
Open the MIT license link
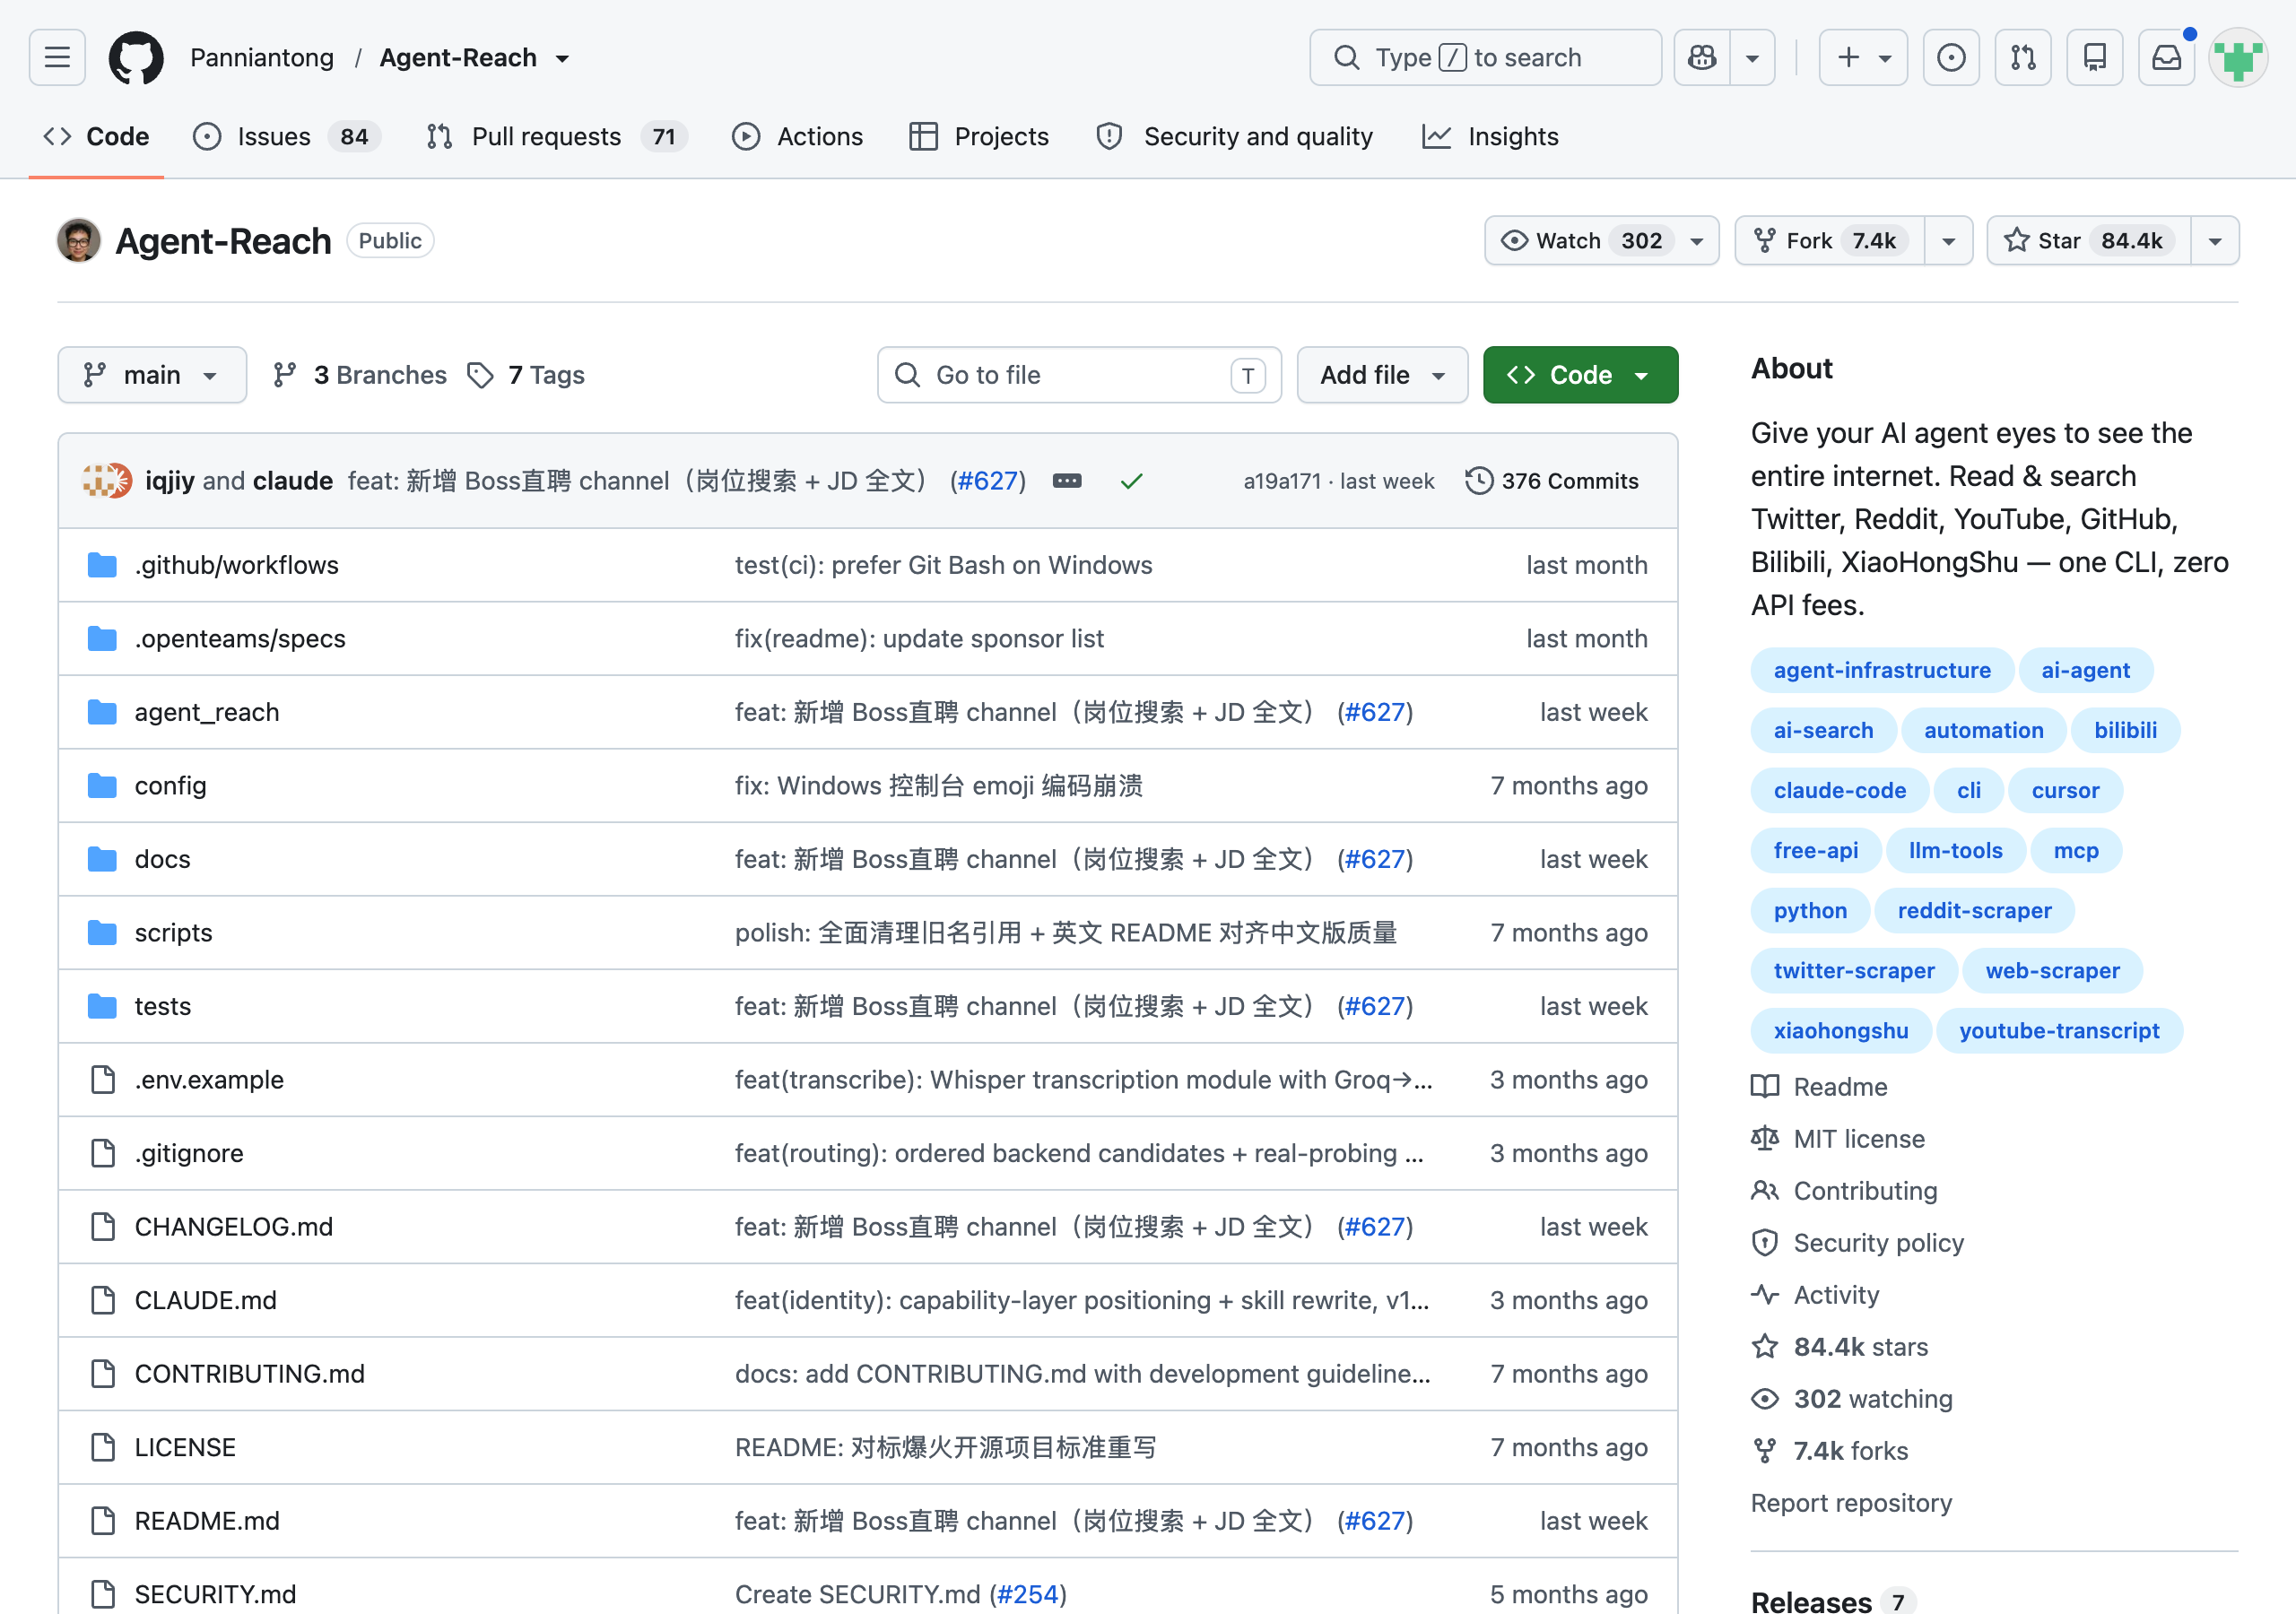[1858, 1138]
